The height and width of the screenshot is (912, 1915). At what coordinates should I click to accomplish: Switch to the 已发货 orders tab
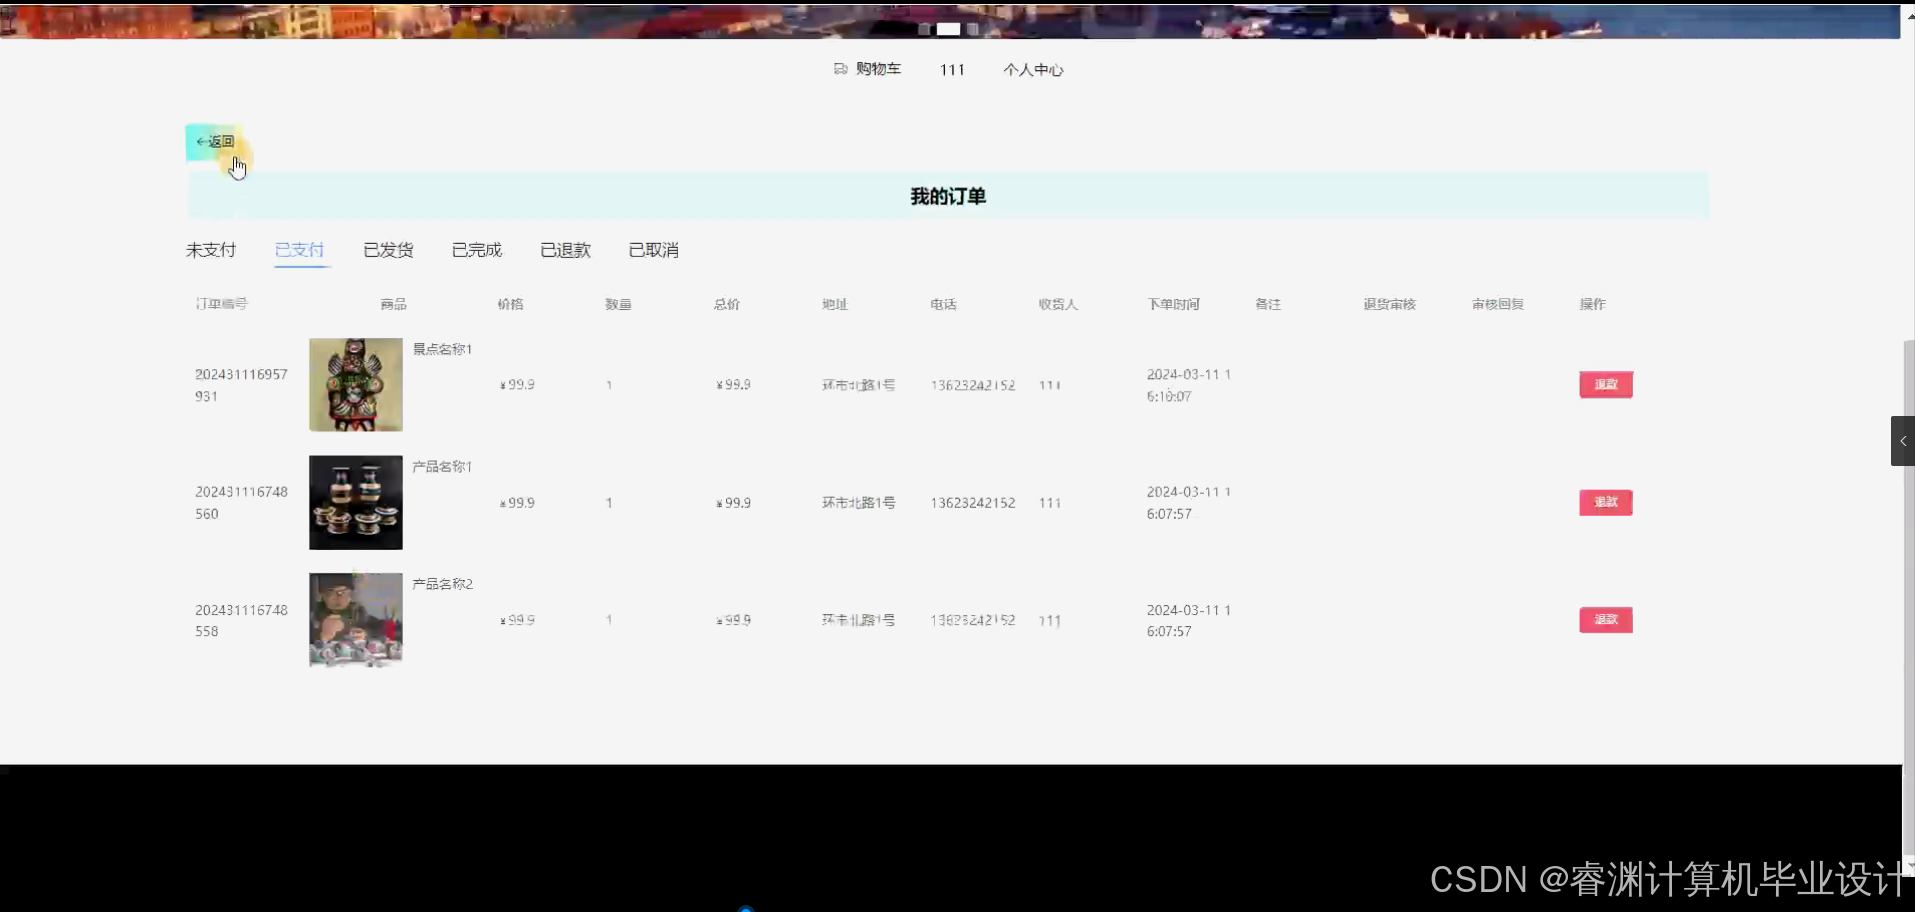[387, 250]
